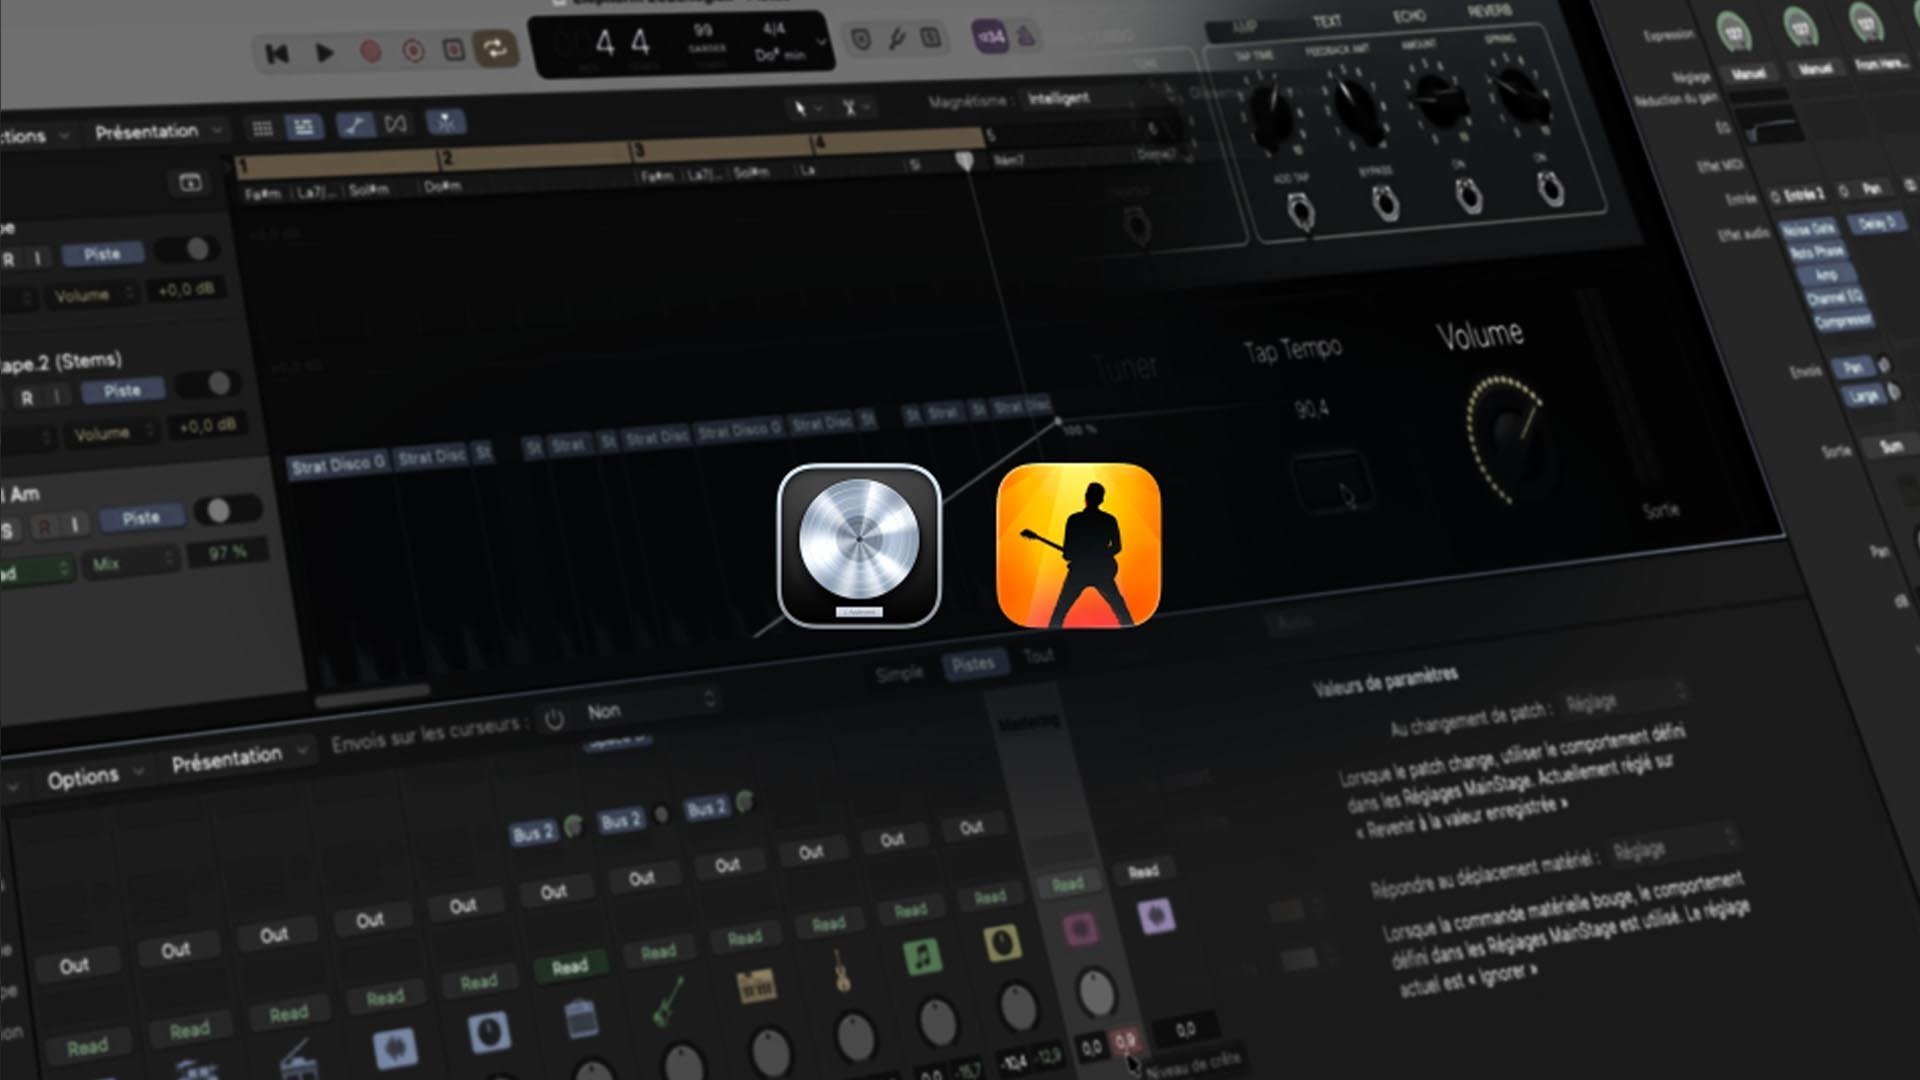Click the Logic Pro app icon
The image size is (1920, 1080).
(x=859, y=546)
